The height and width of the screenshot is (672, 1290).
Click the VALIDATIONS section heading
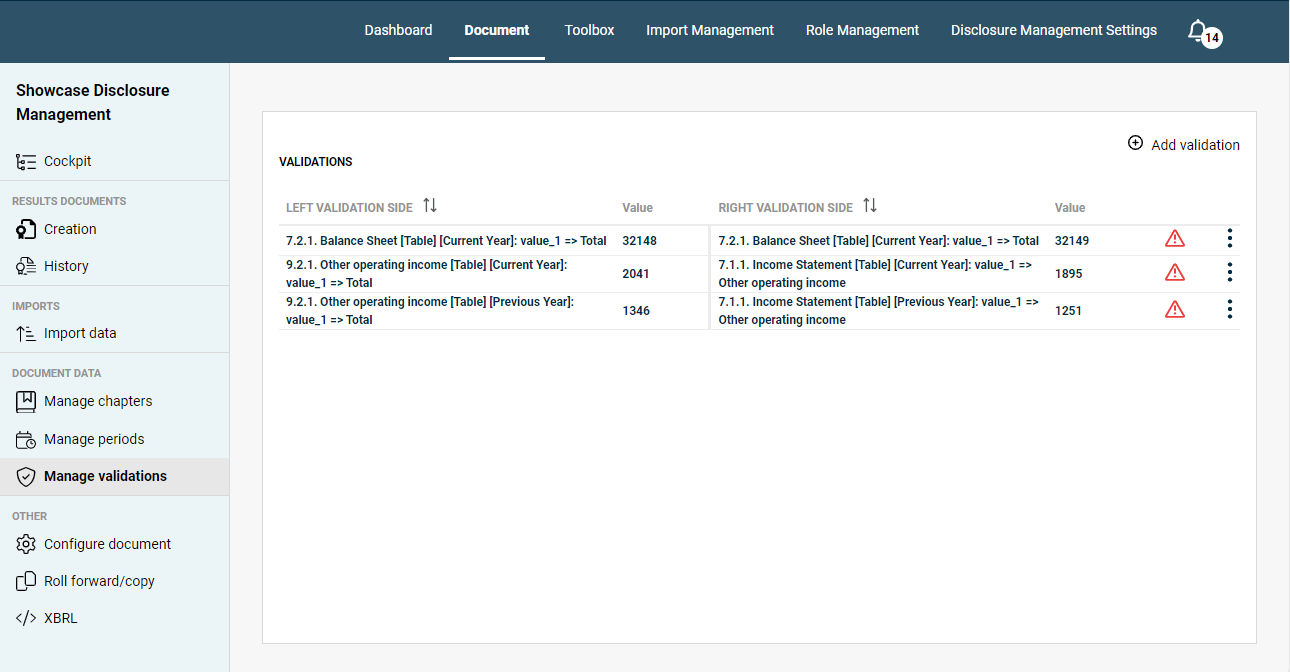click(x=315, y=162)
